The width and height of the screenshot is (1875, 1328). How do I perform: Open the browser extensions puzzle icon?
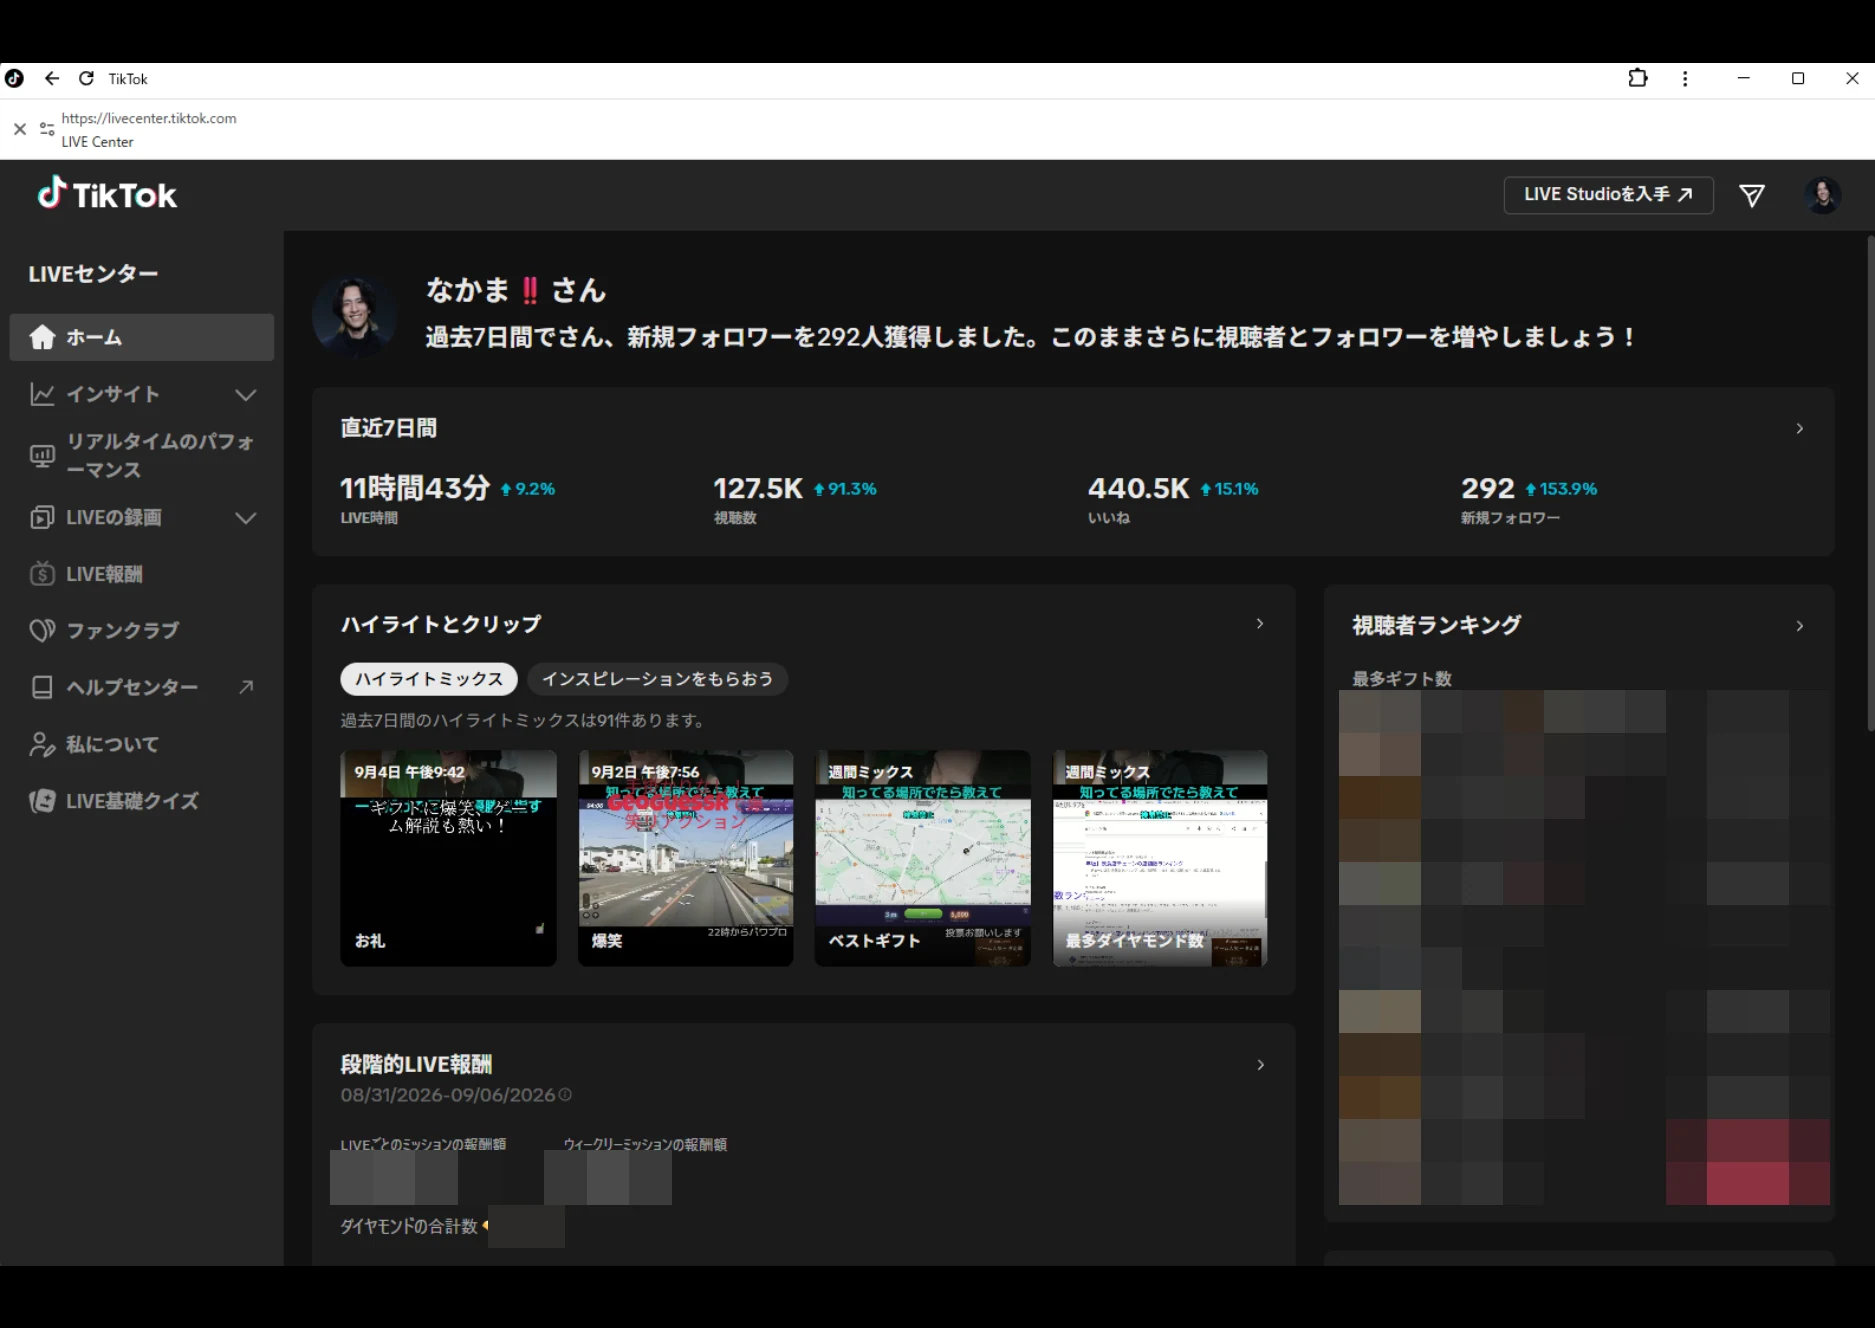pyautogui.click(x=1638, y=78)
